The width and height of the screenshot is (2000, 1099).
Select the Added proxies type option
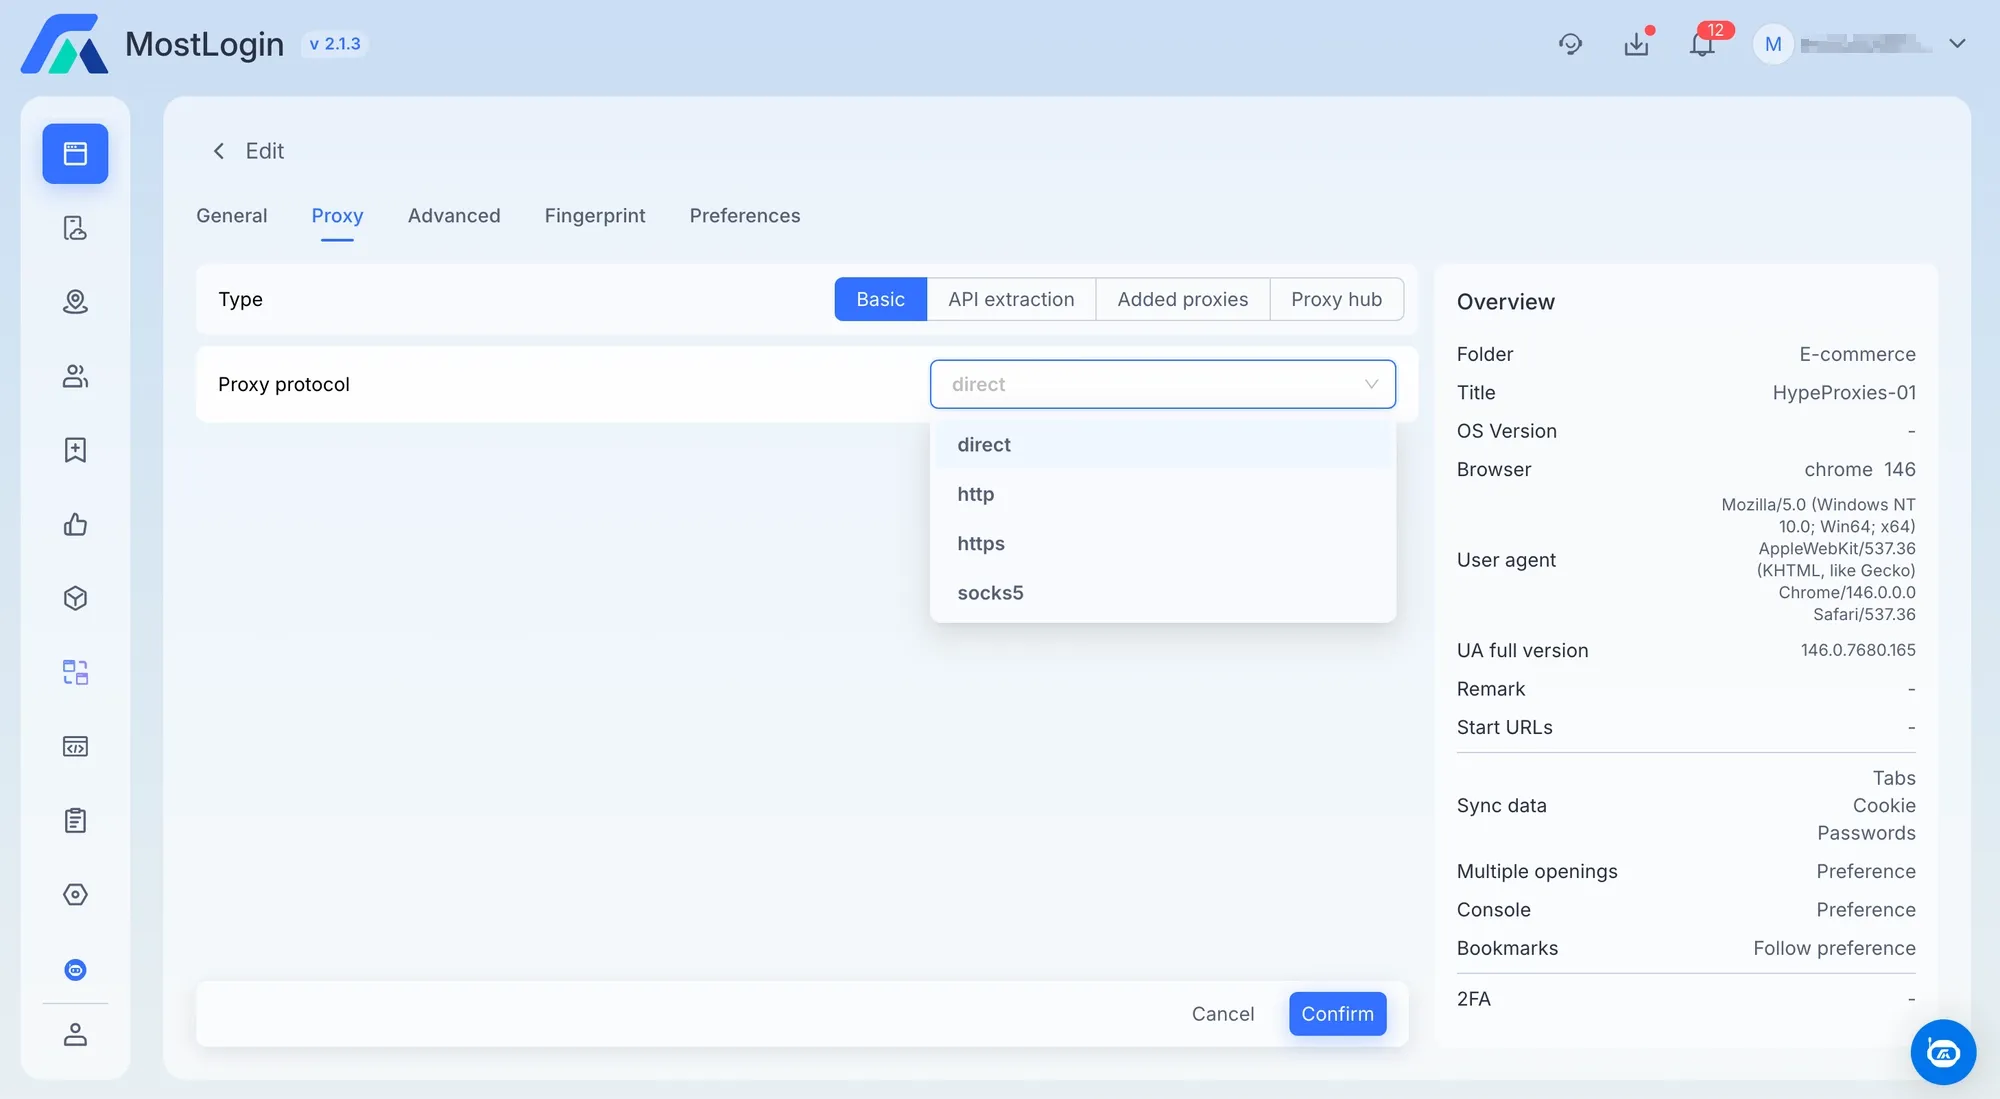1182,299
